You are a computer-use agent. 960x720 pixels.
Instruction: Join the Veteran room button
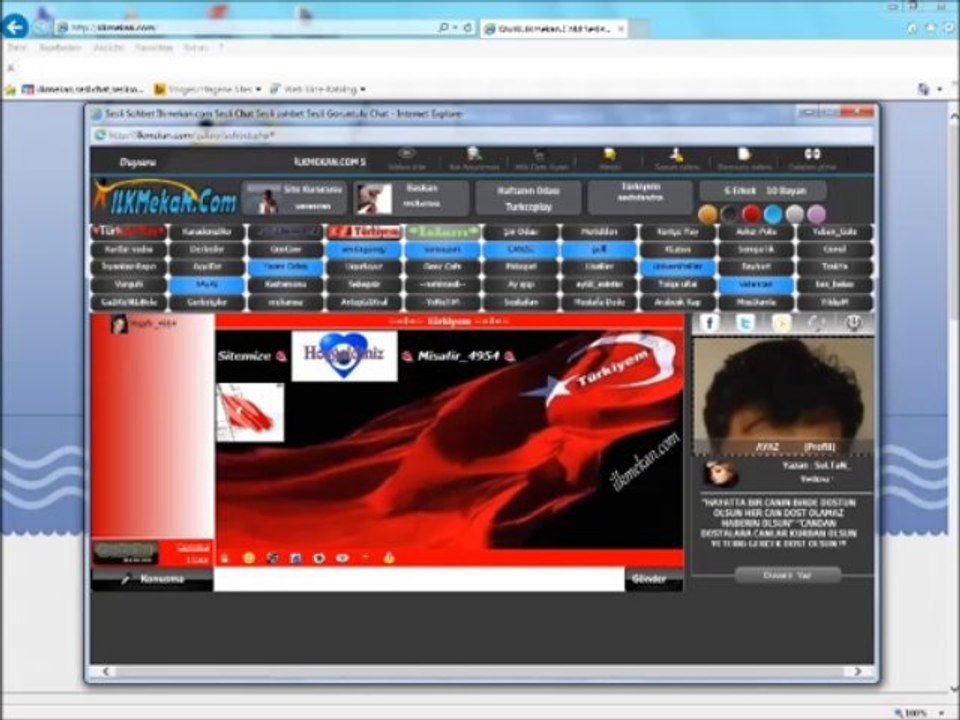[x=756, y=285]
